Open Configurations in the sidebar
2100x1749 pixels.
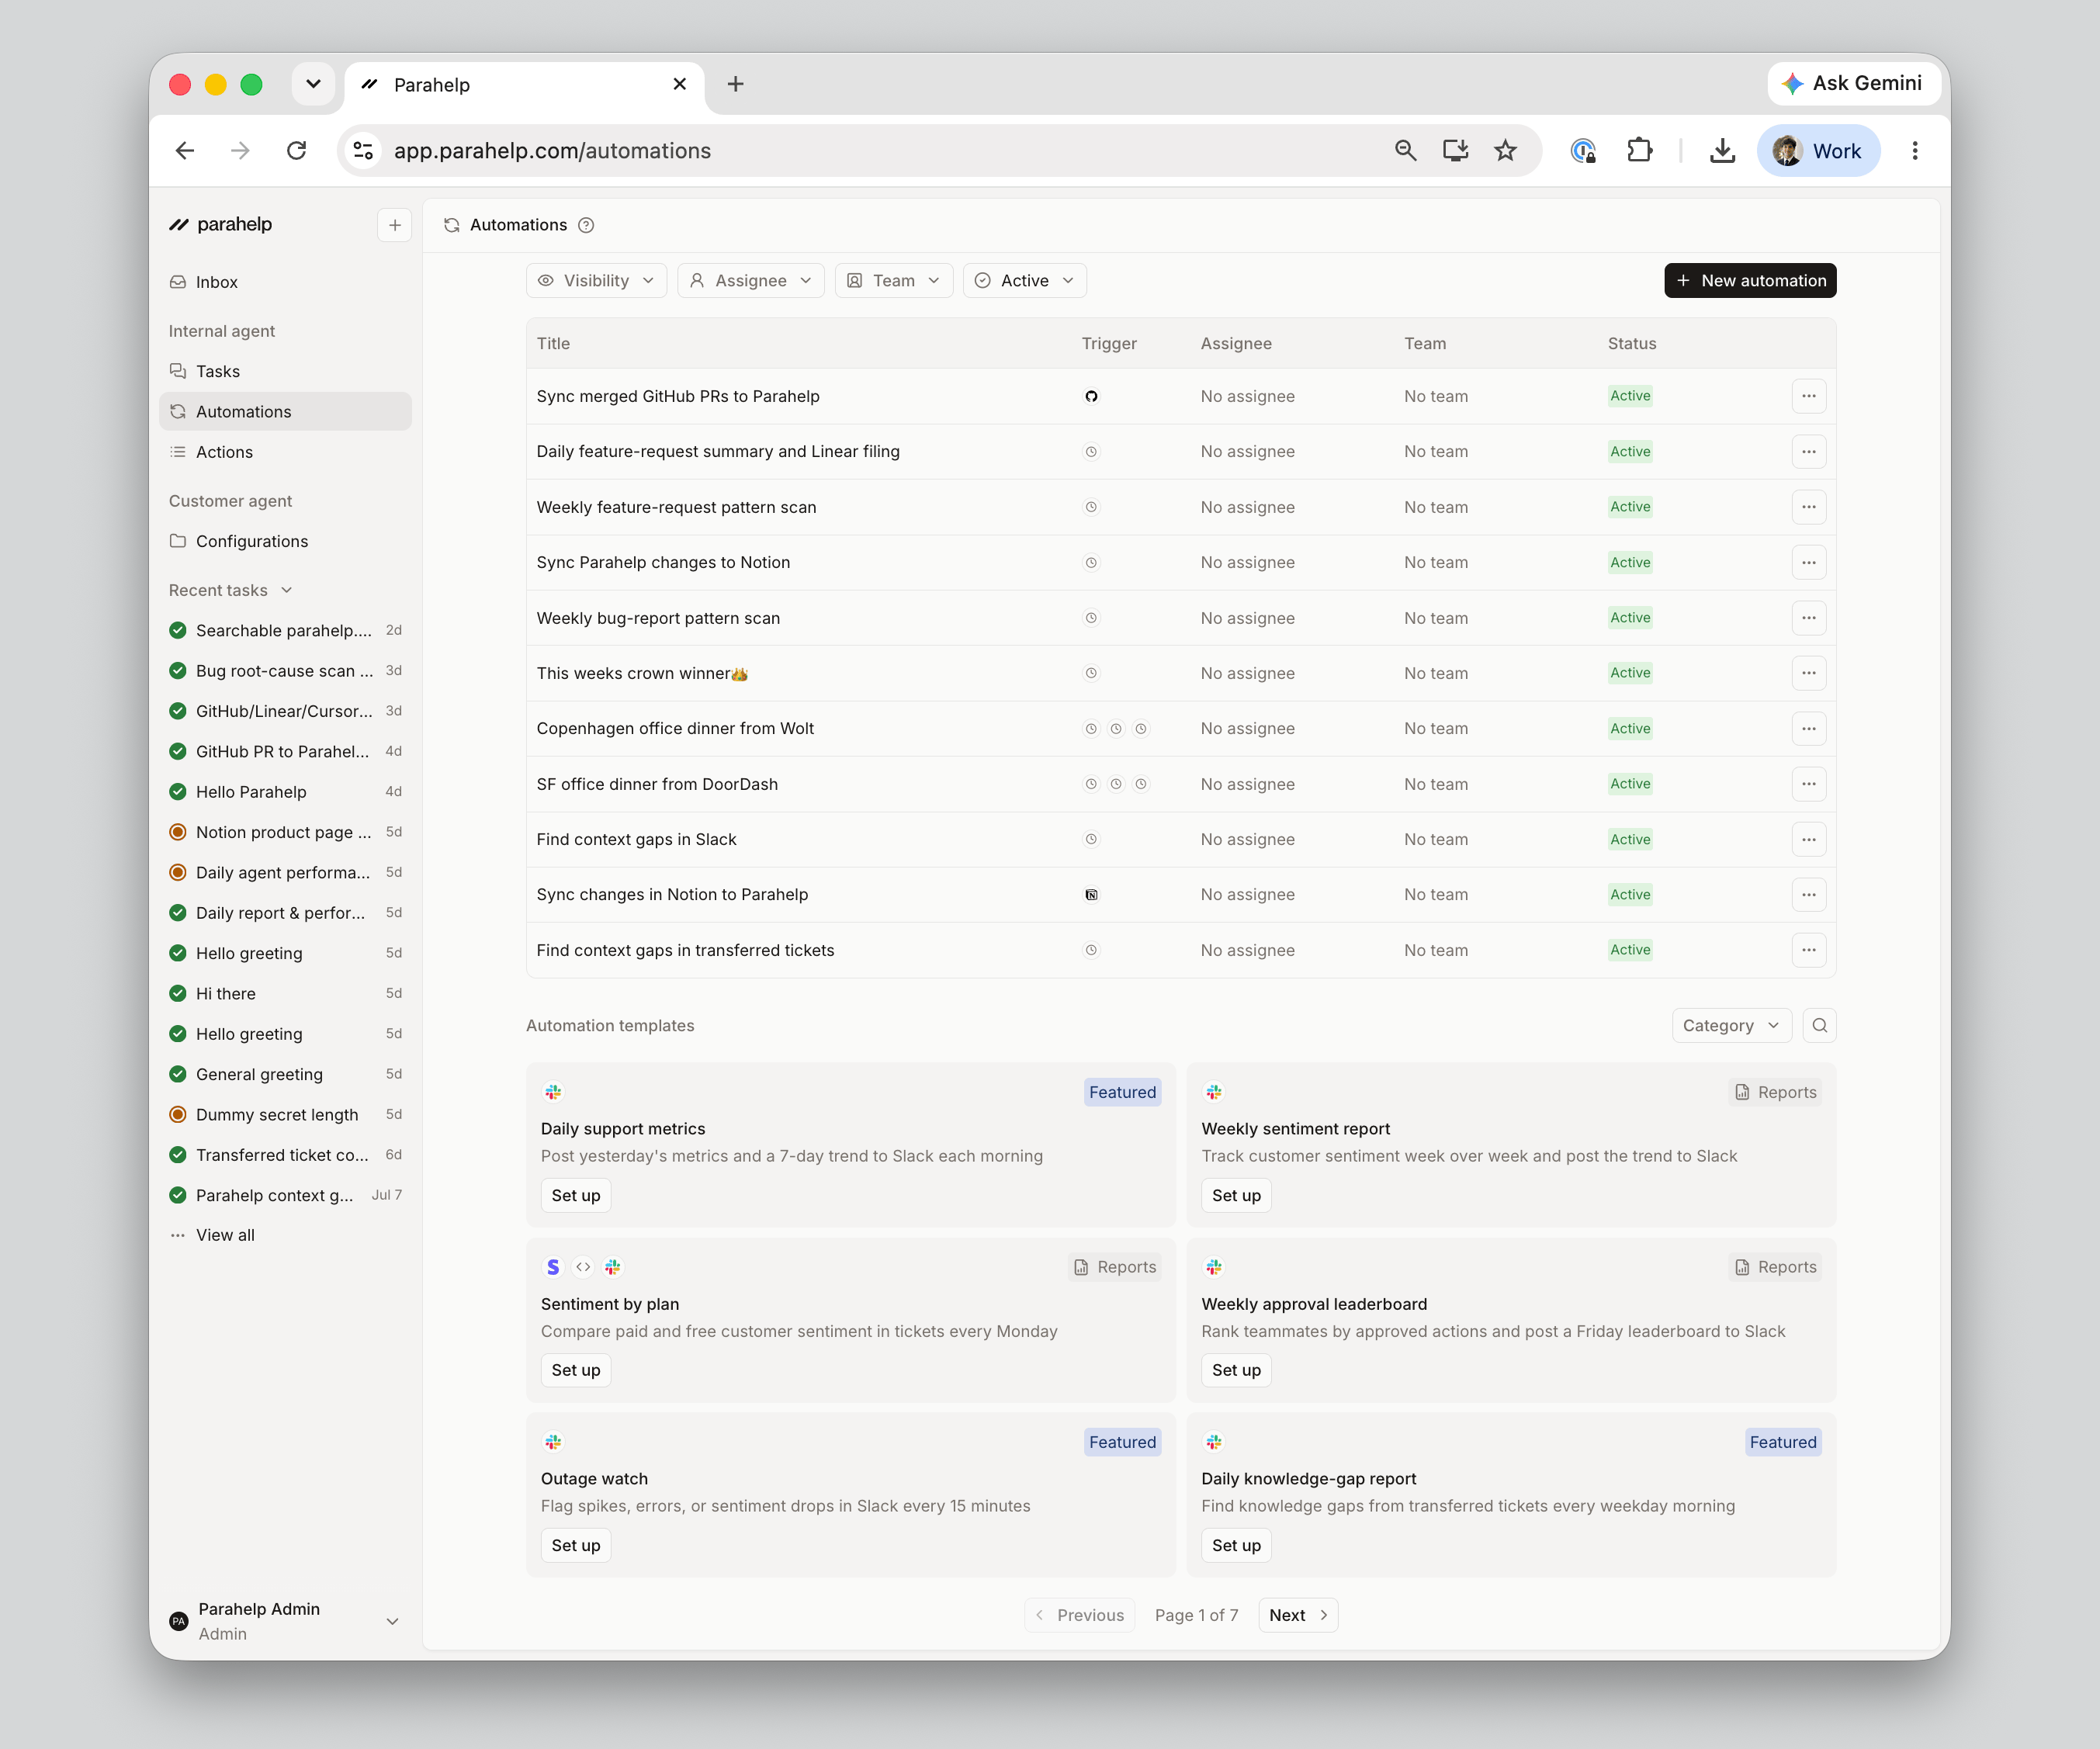click(285, 541)
